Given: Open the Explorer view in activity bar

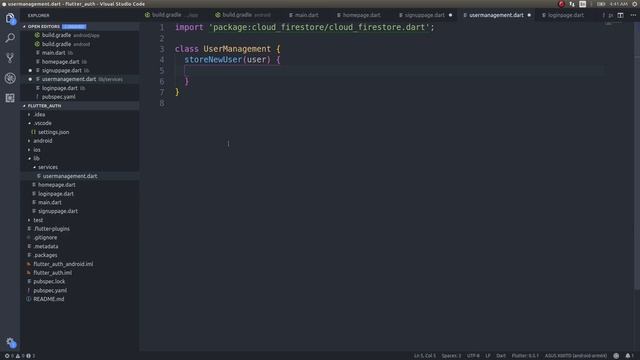Looking at the screenshot, I should pos(10,18).
